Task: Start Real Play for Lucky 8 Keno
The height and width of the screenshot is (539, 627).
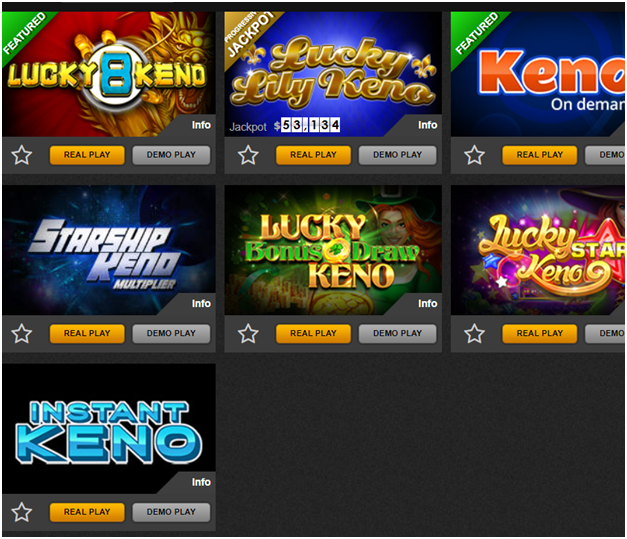Action: coord(87,155)
